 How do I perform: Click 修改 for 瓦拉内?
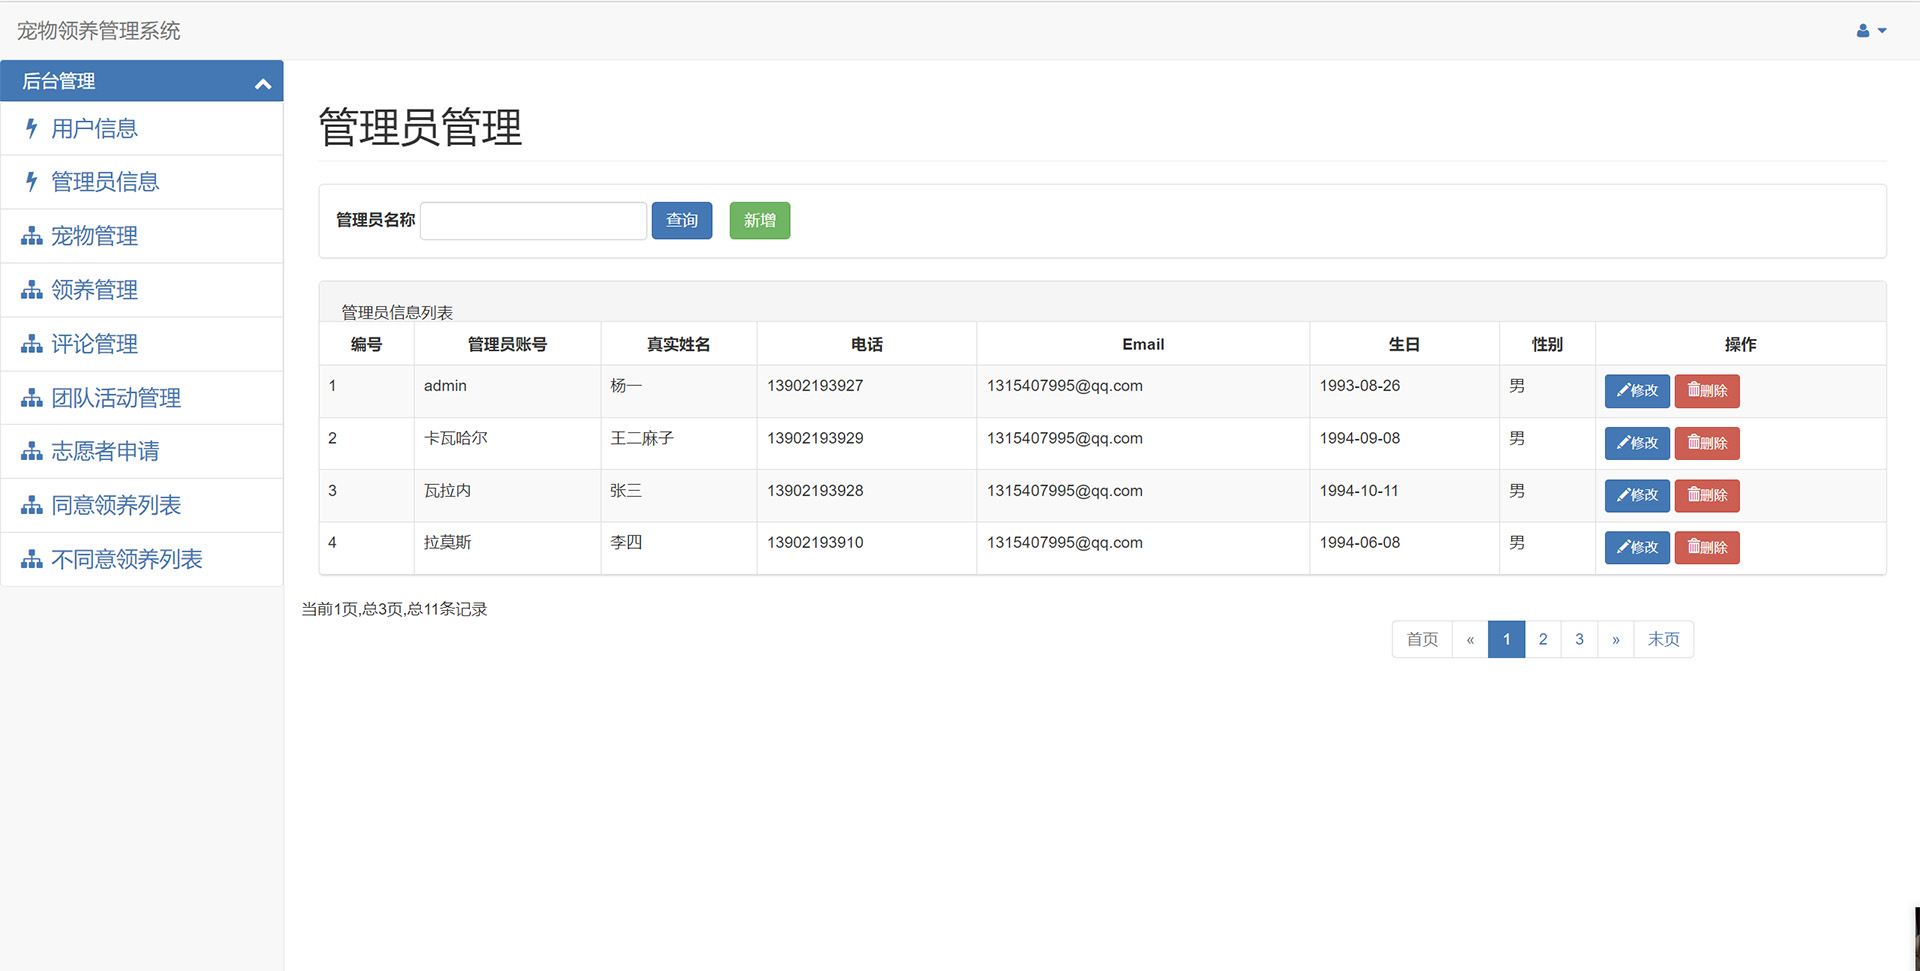click(x=1637, y=495)
